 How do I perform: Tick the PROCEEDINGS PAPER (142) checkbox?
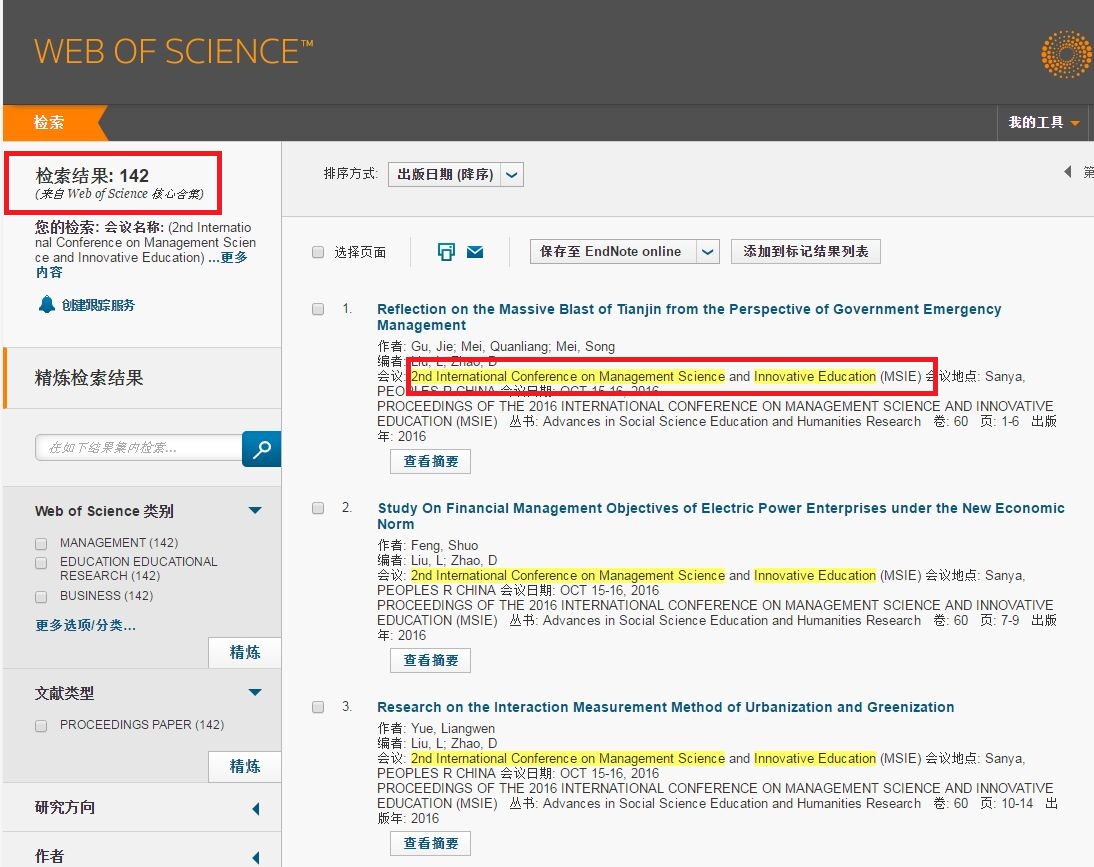(41, 725)
